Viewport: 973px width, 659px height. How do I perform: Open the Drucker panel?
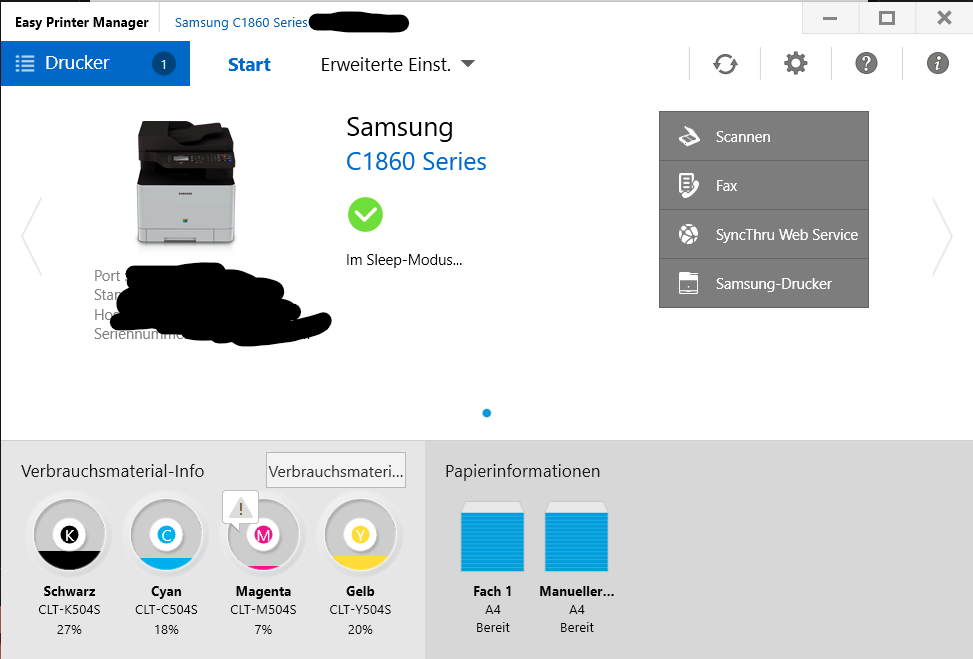pyautogui.click(x=96, y=63)
